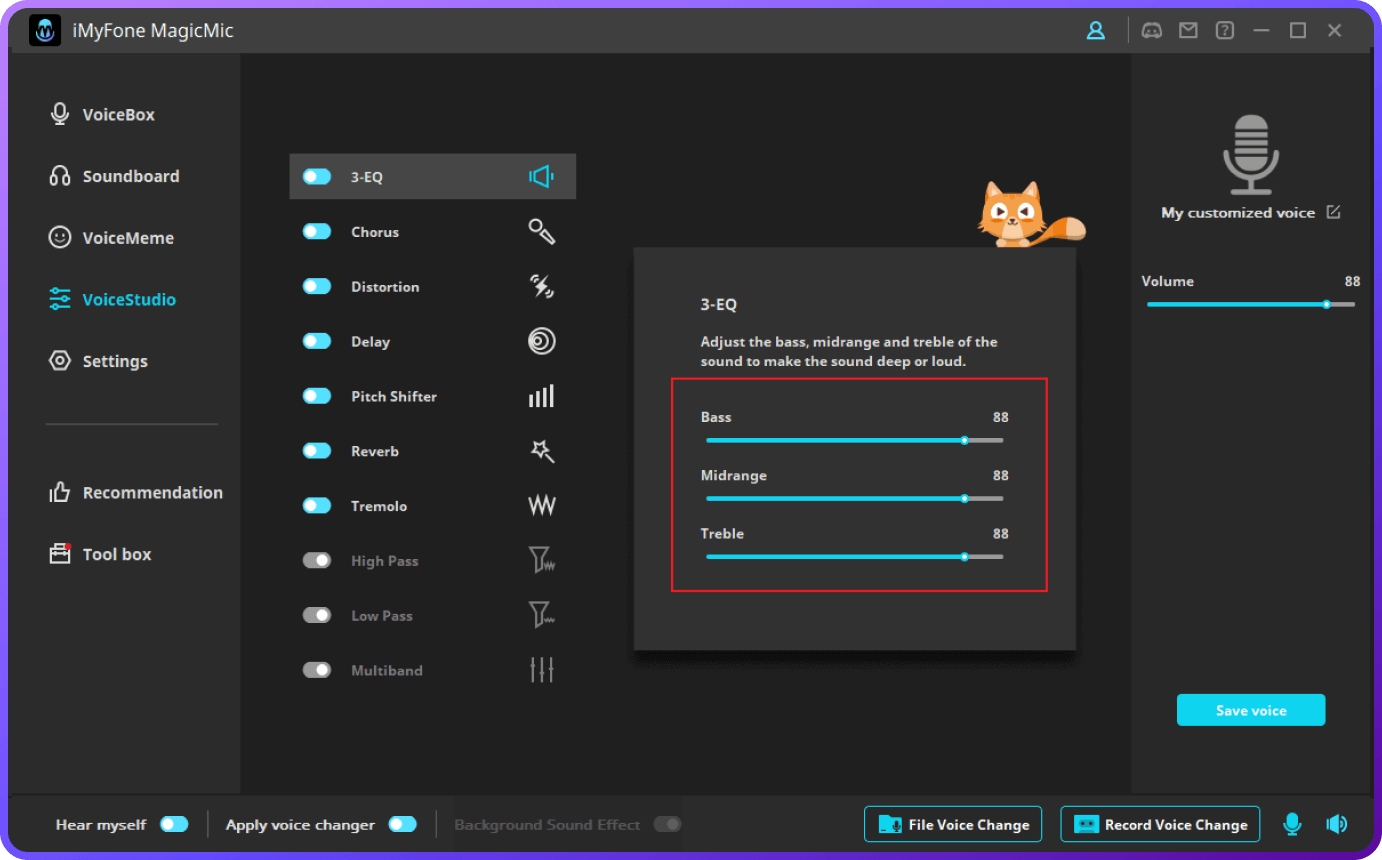1382x860 pixels.
Task: Click the Record Voice Change button
Action: (1160, 824)
